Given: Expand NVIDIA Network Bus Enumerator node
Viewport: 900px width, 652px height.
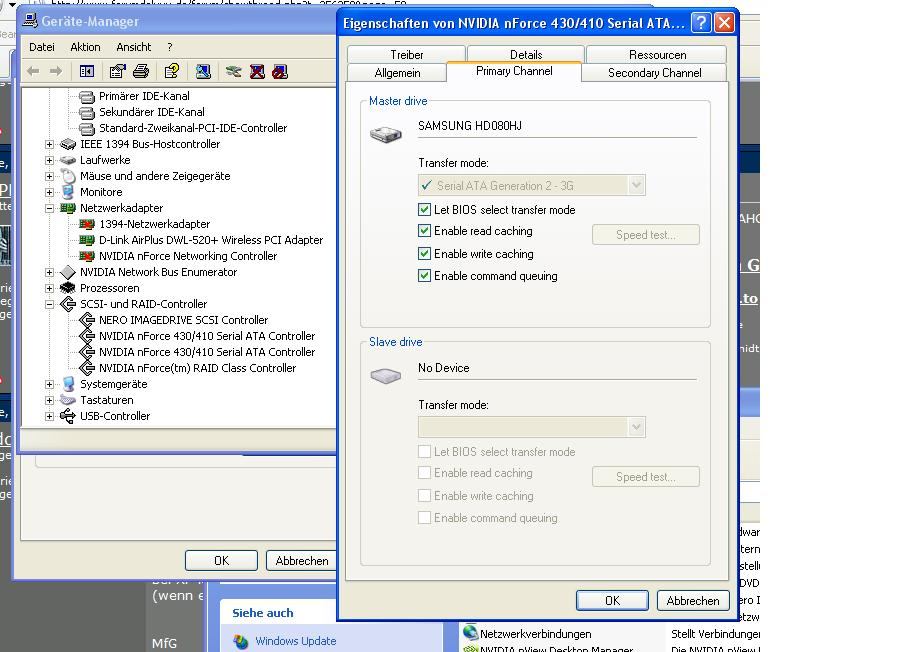Looking at the screenshot, I should tap(49, 272).
